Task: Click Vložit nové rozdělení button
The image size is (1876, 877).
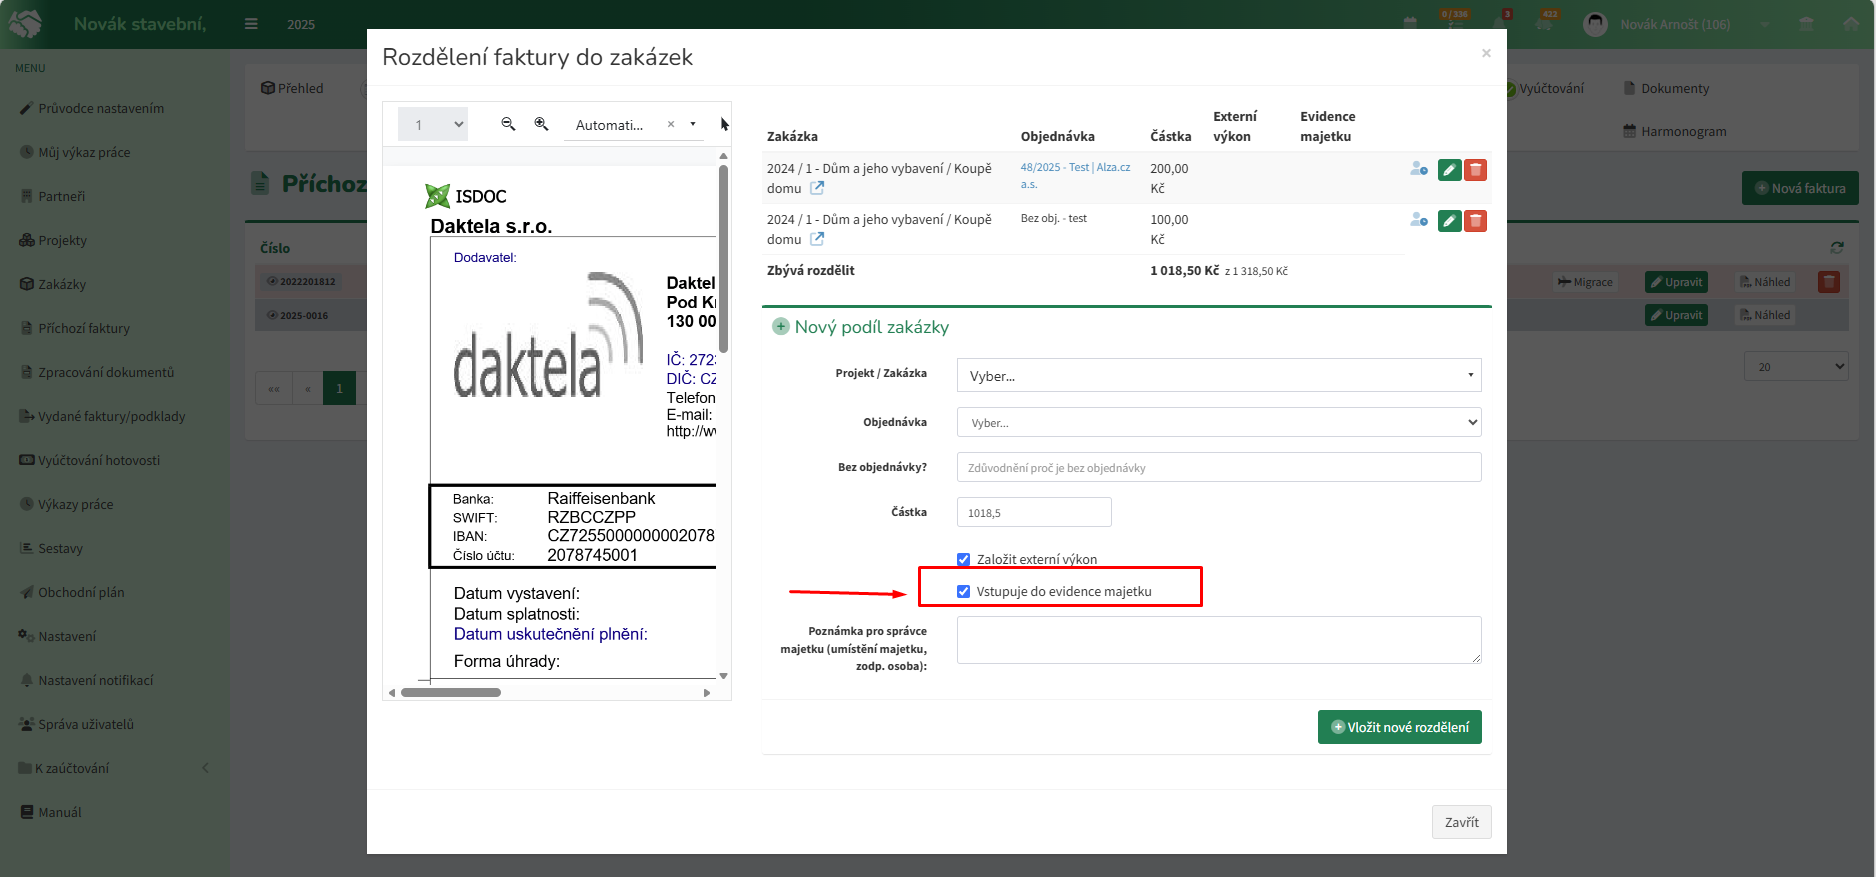Action: point(1399,727)
